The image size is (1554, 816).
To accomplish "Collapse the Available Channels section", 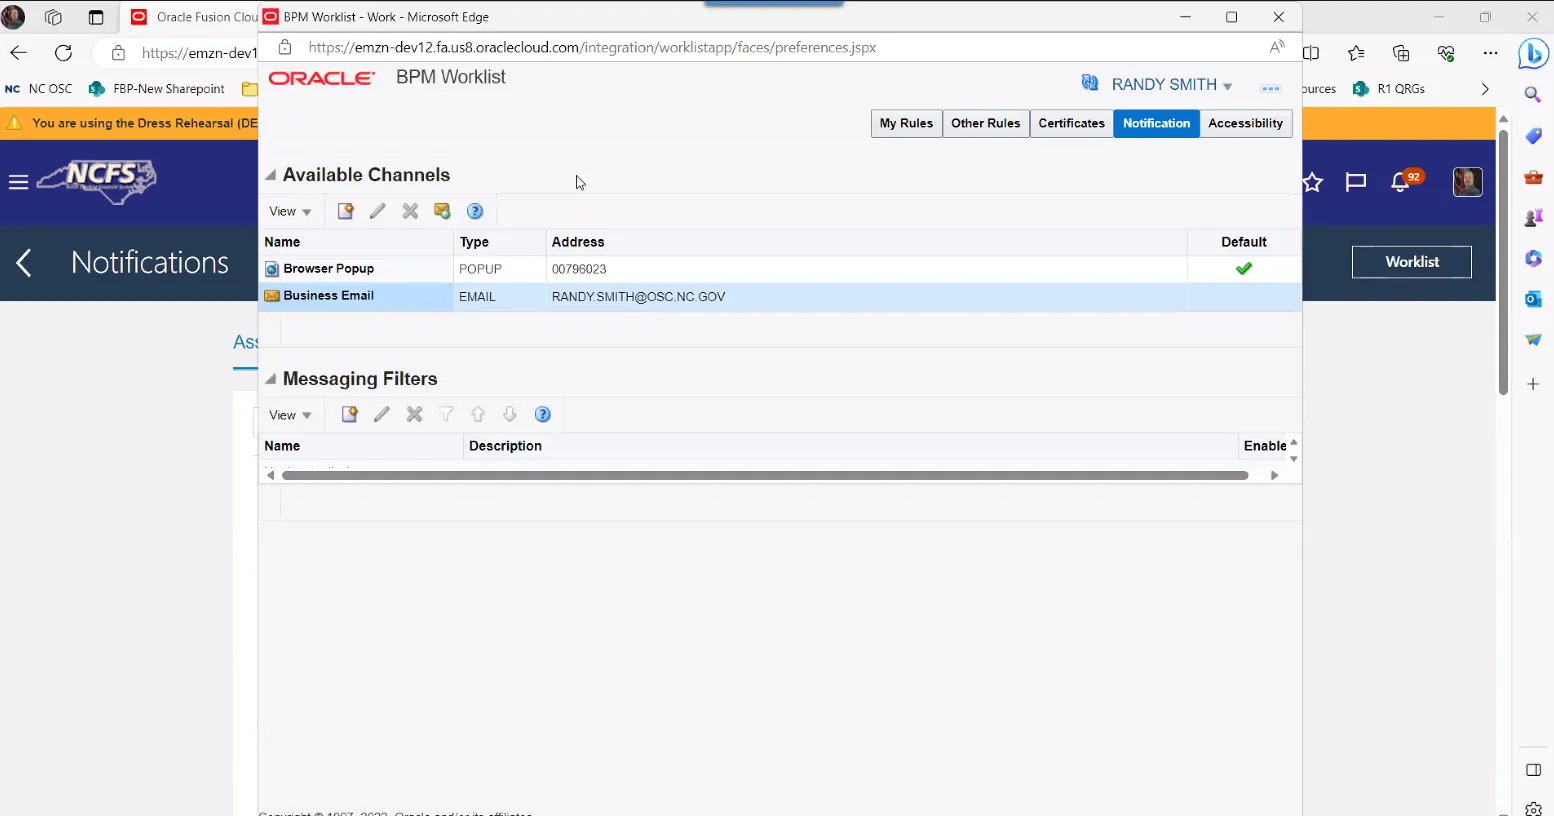I will [270, 175].
